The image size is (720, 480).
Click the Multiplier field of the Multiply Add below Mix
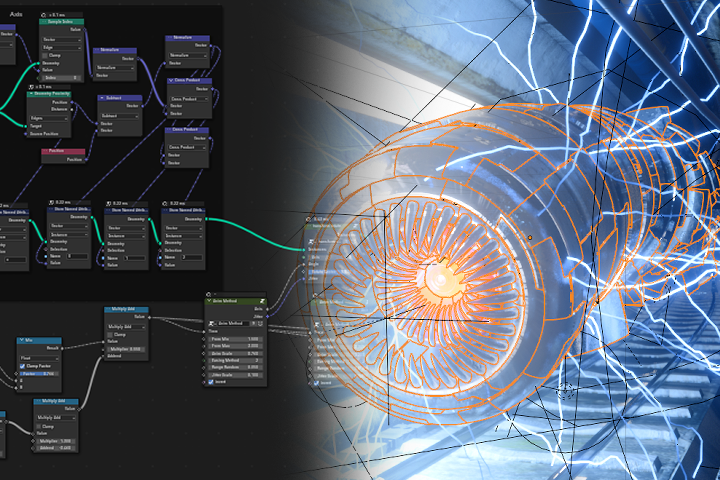pyautogui.click(x=56, y=441)
